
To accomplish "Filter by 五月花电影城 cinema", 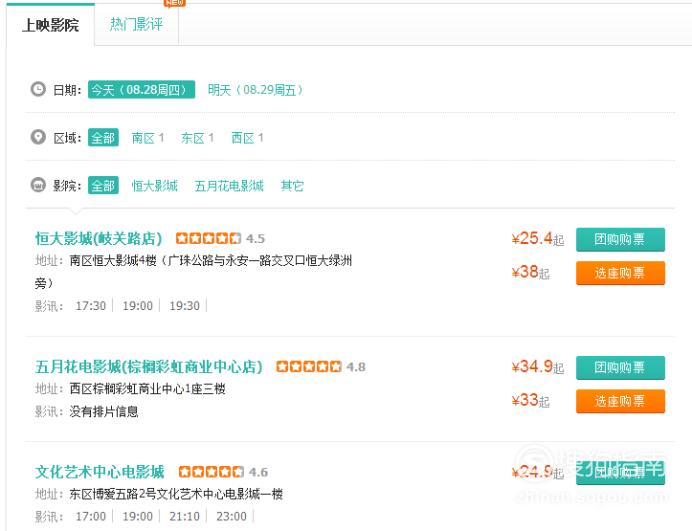I will click(229, 186).
